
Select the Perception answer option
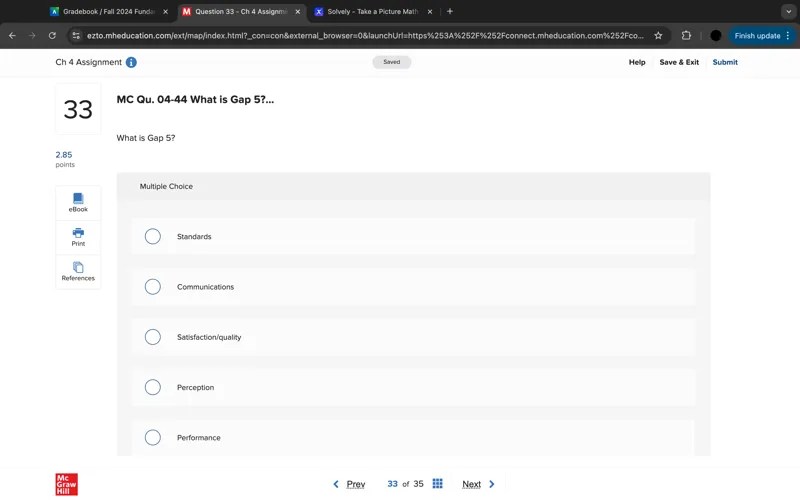(413, 387)
